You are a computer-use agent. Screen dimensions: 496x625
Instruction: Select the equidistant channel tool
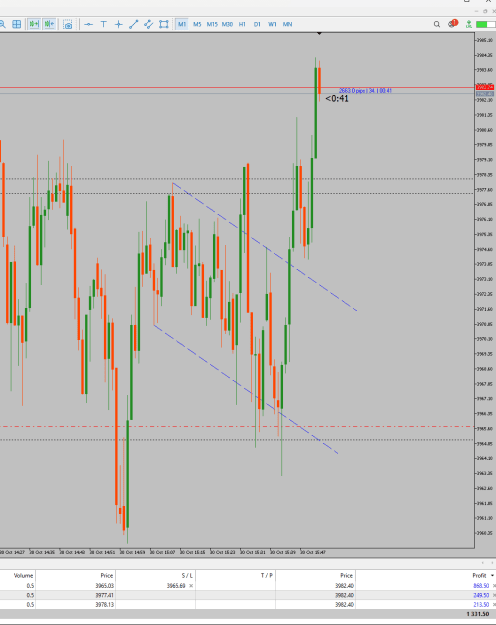(148, 24)
